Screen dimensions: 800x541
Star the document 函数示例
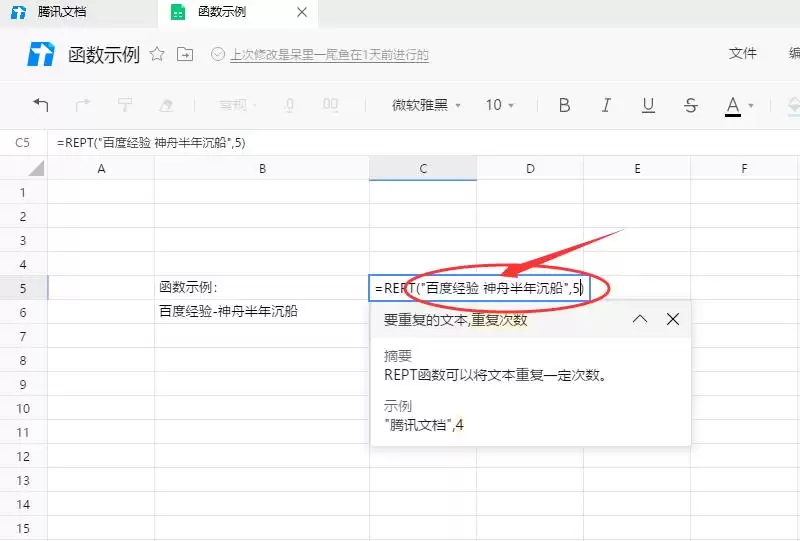point(157,55)
